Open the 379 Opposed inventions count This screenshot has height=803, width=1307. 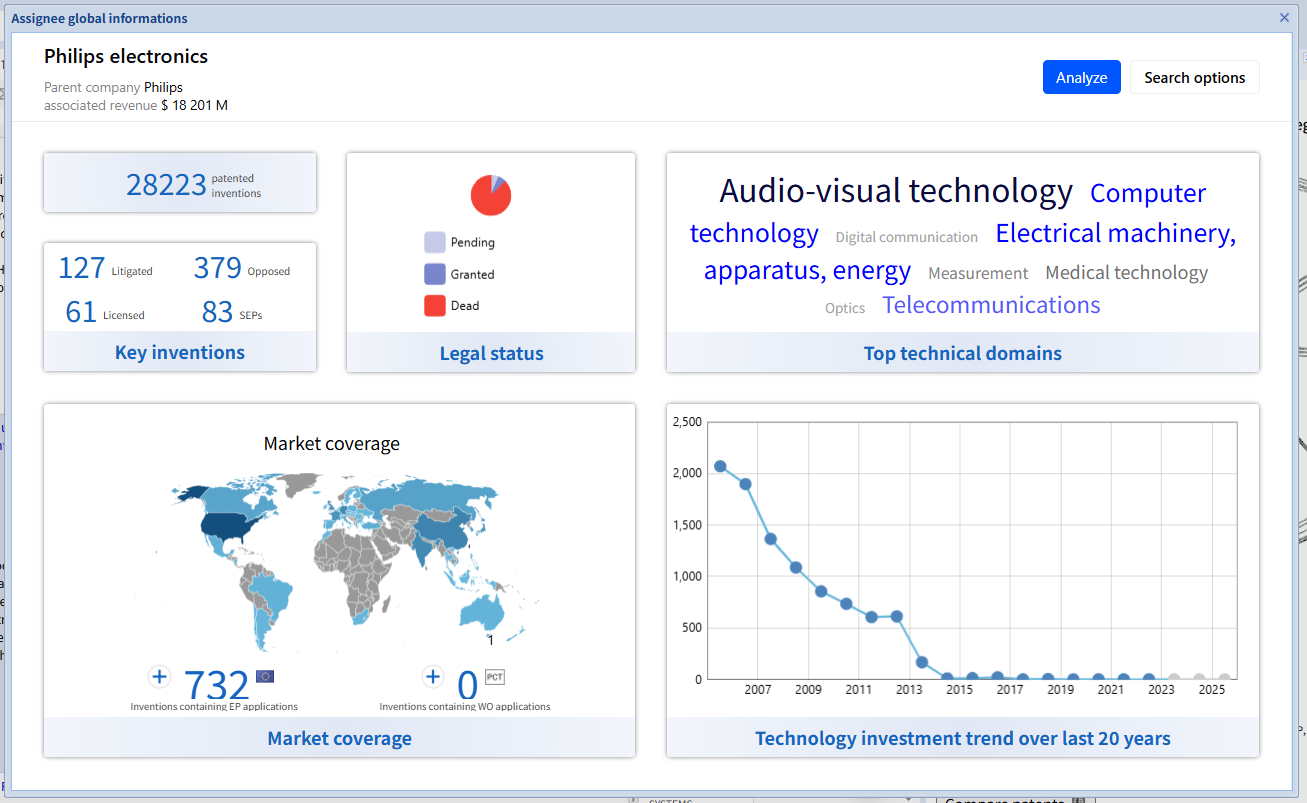218,268
